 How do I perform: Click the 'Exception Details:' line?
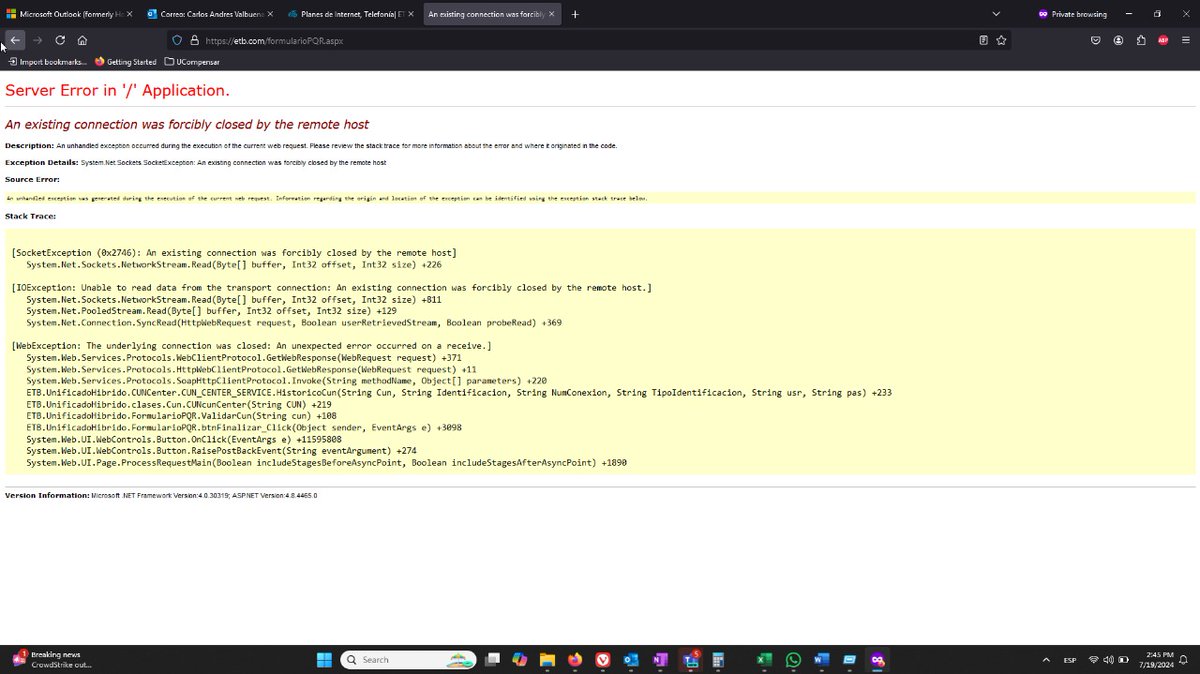coord(195,162)
